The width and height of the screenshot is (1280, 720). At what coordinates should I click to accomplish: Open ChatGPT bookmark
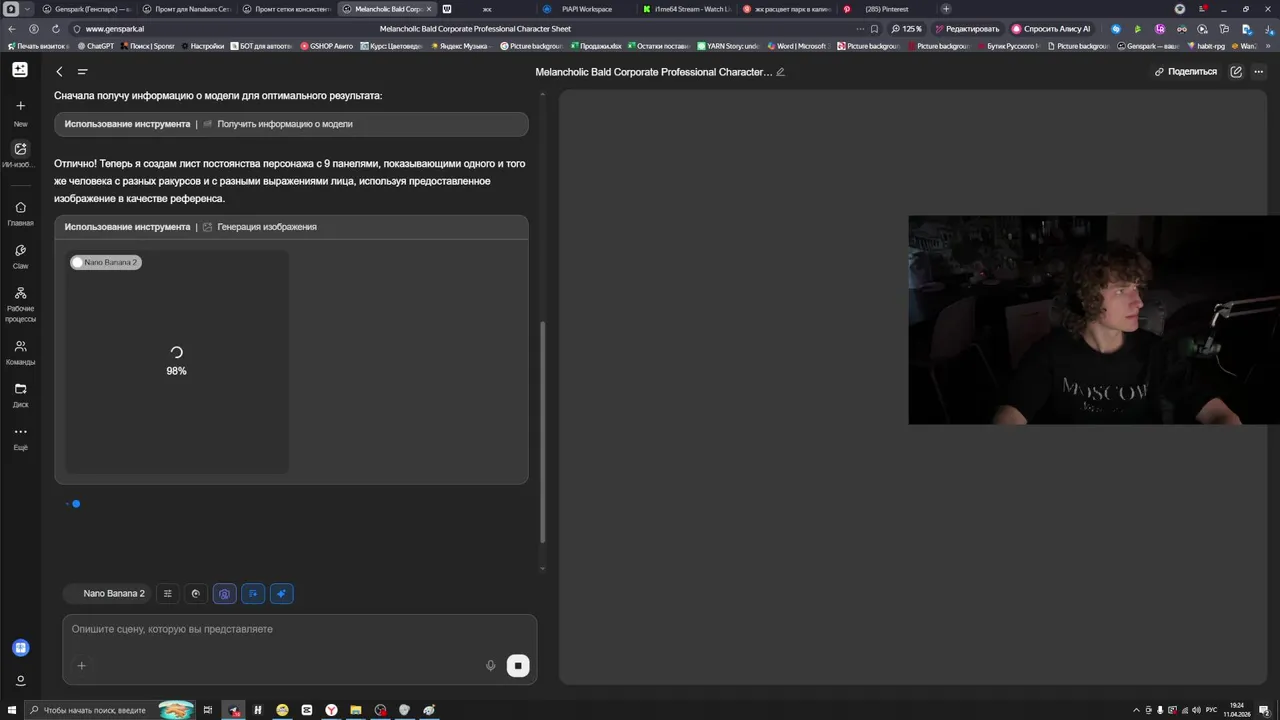pos(95,46)
